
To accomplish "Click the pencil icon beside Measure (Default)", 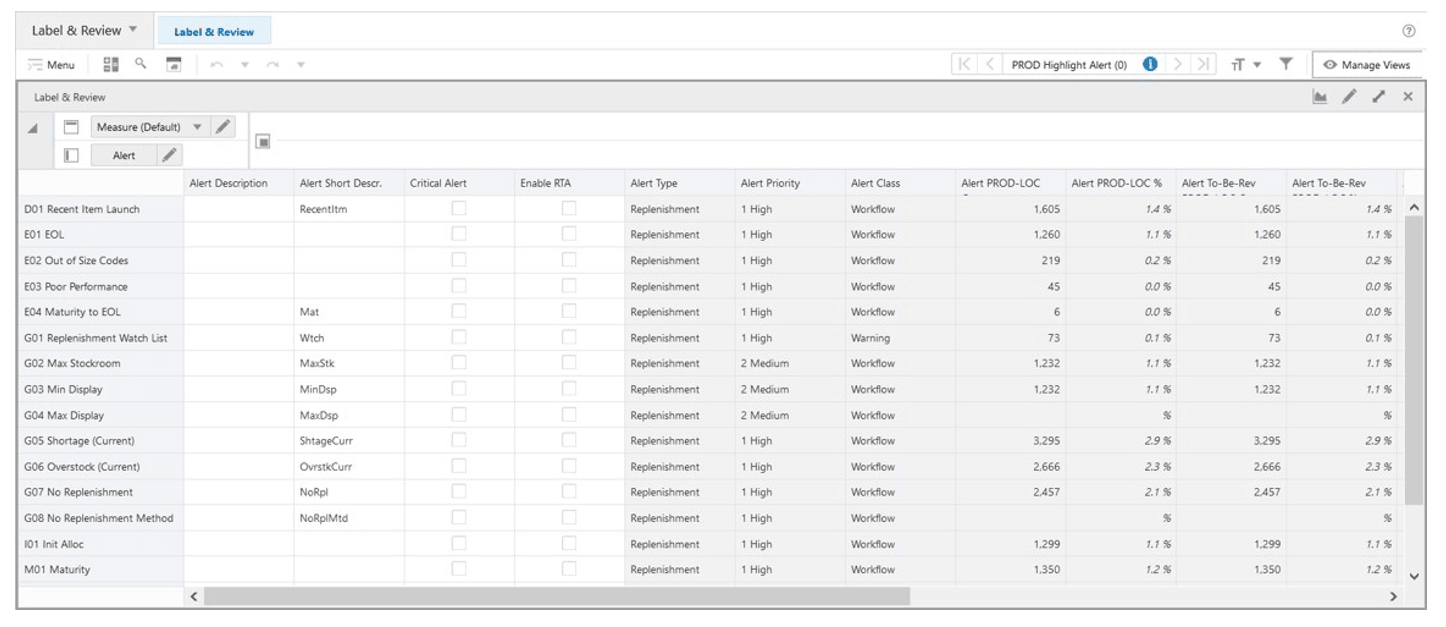I will click(x=223, y=127).
